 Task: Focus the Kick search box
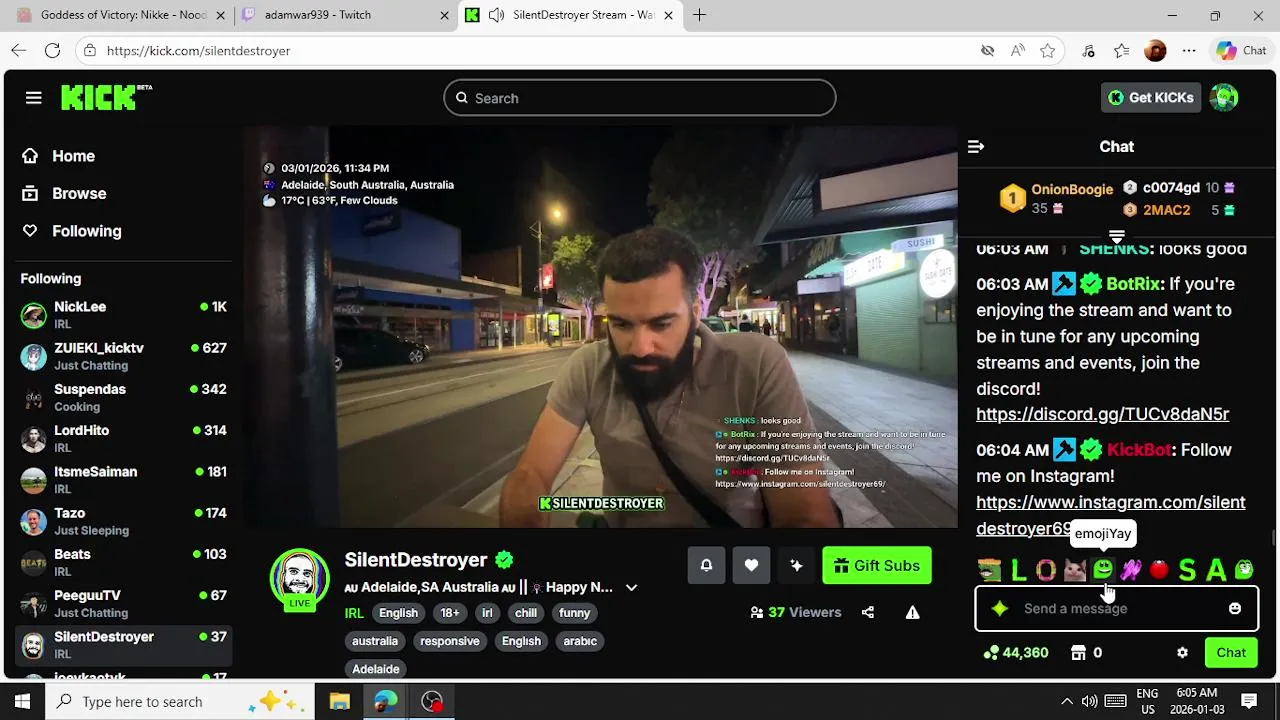click(x=640, y=98)
